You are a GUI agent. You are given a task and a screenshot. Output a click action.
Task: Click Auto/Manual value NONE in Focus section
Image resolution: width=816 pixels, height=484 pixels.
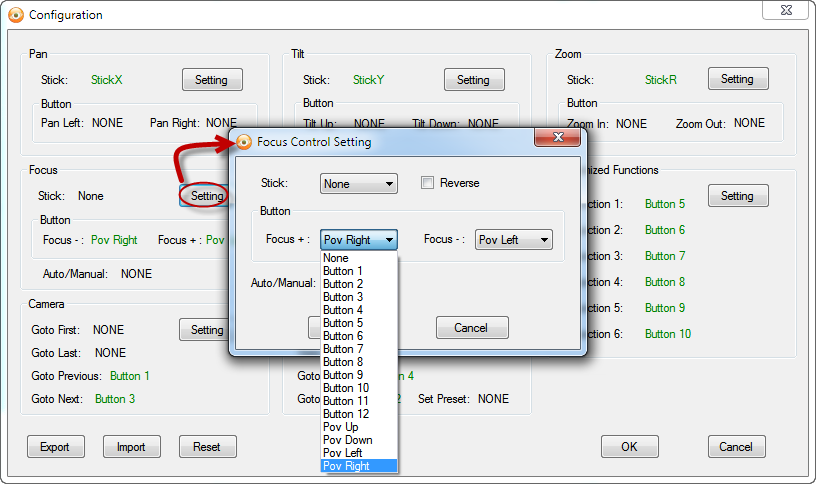(x=136, y=274)
